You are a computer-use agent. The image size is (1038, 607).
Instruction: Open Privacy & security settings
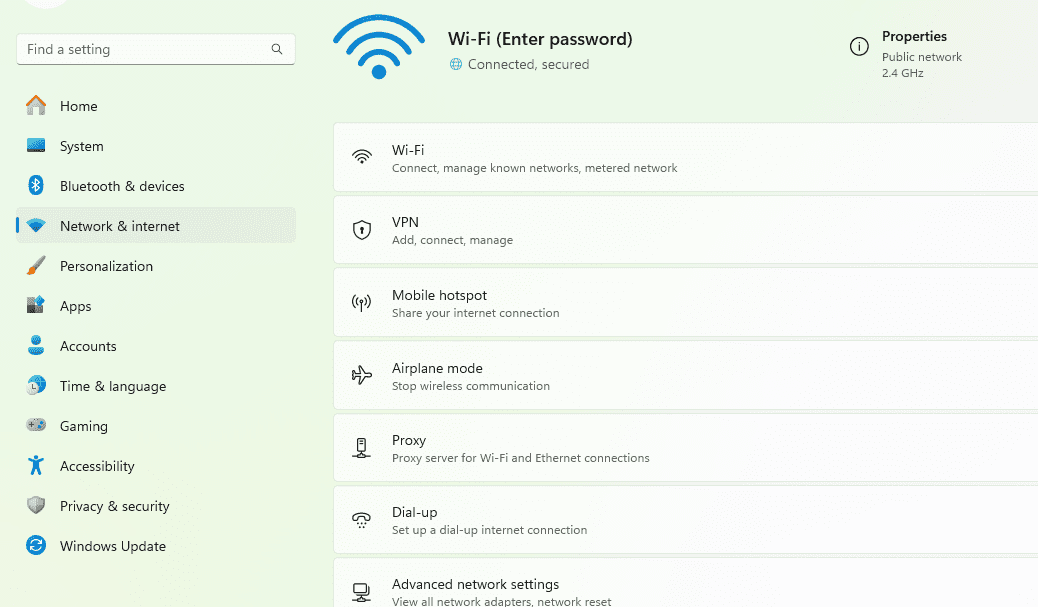tap(115, 506)
